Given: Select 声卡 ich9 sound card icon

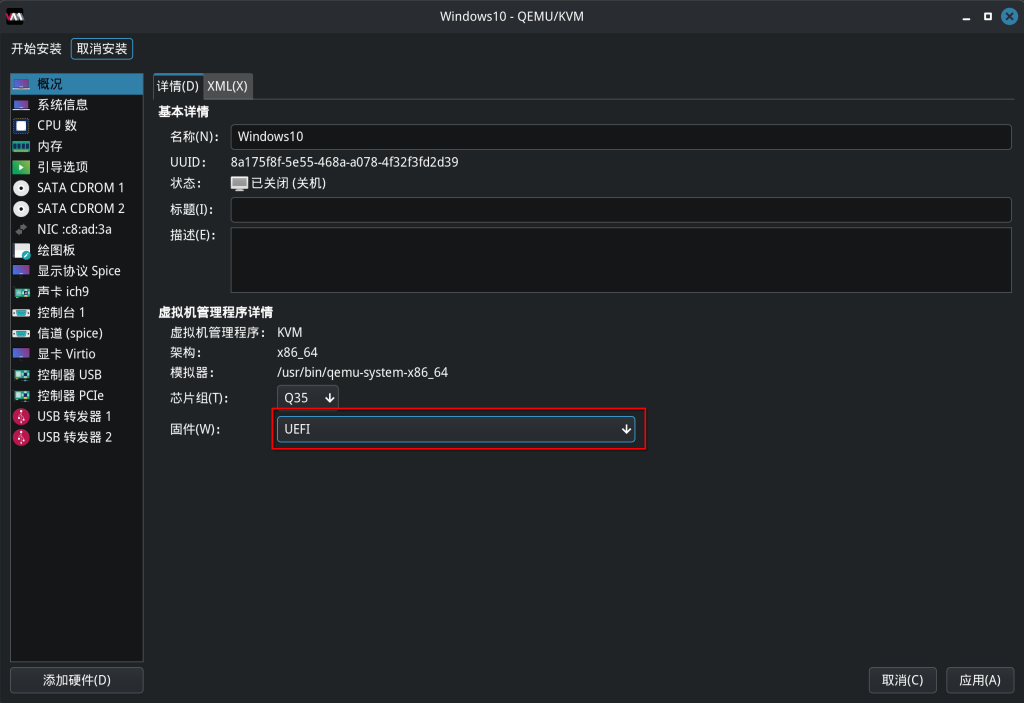Looking at the screenshot, I should coord(21,292).
